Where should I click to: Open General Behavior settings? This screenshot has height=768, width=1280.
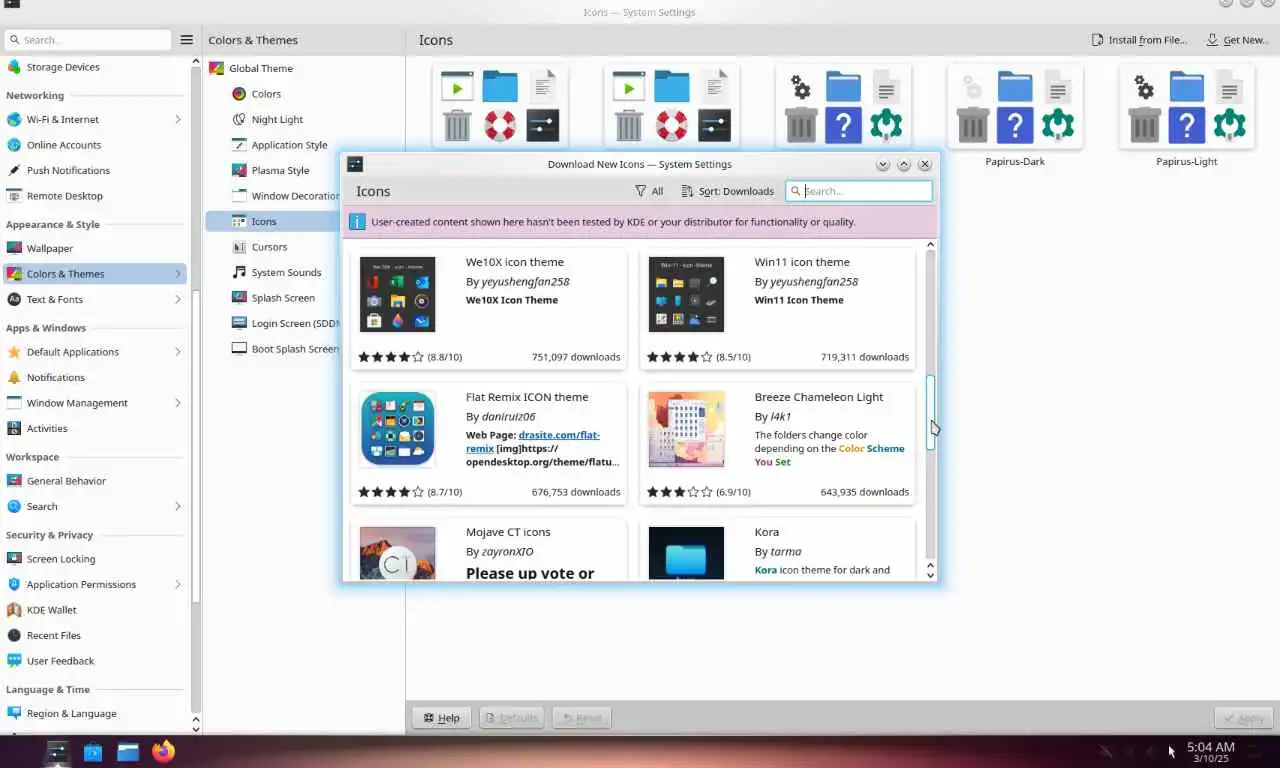coord(96,481)
